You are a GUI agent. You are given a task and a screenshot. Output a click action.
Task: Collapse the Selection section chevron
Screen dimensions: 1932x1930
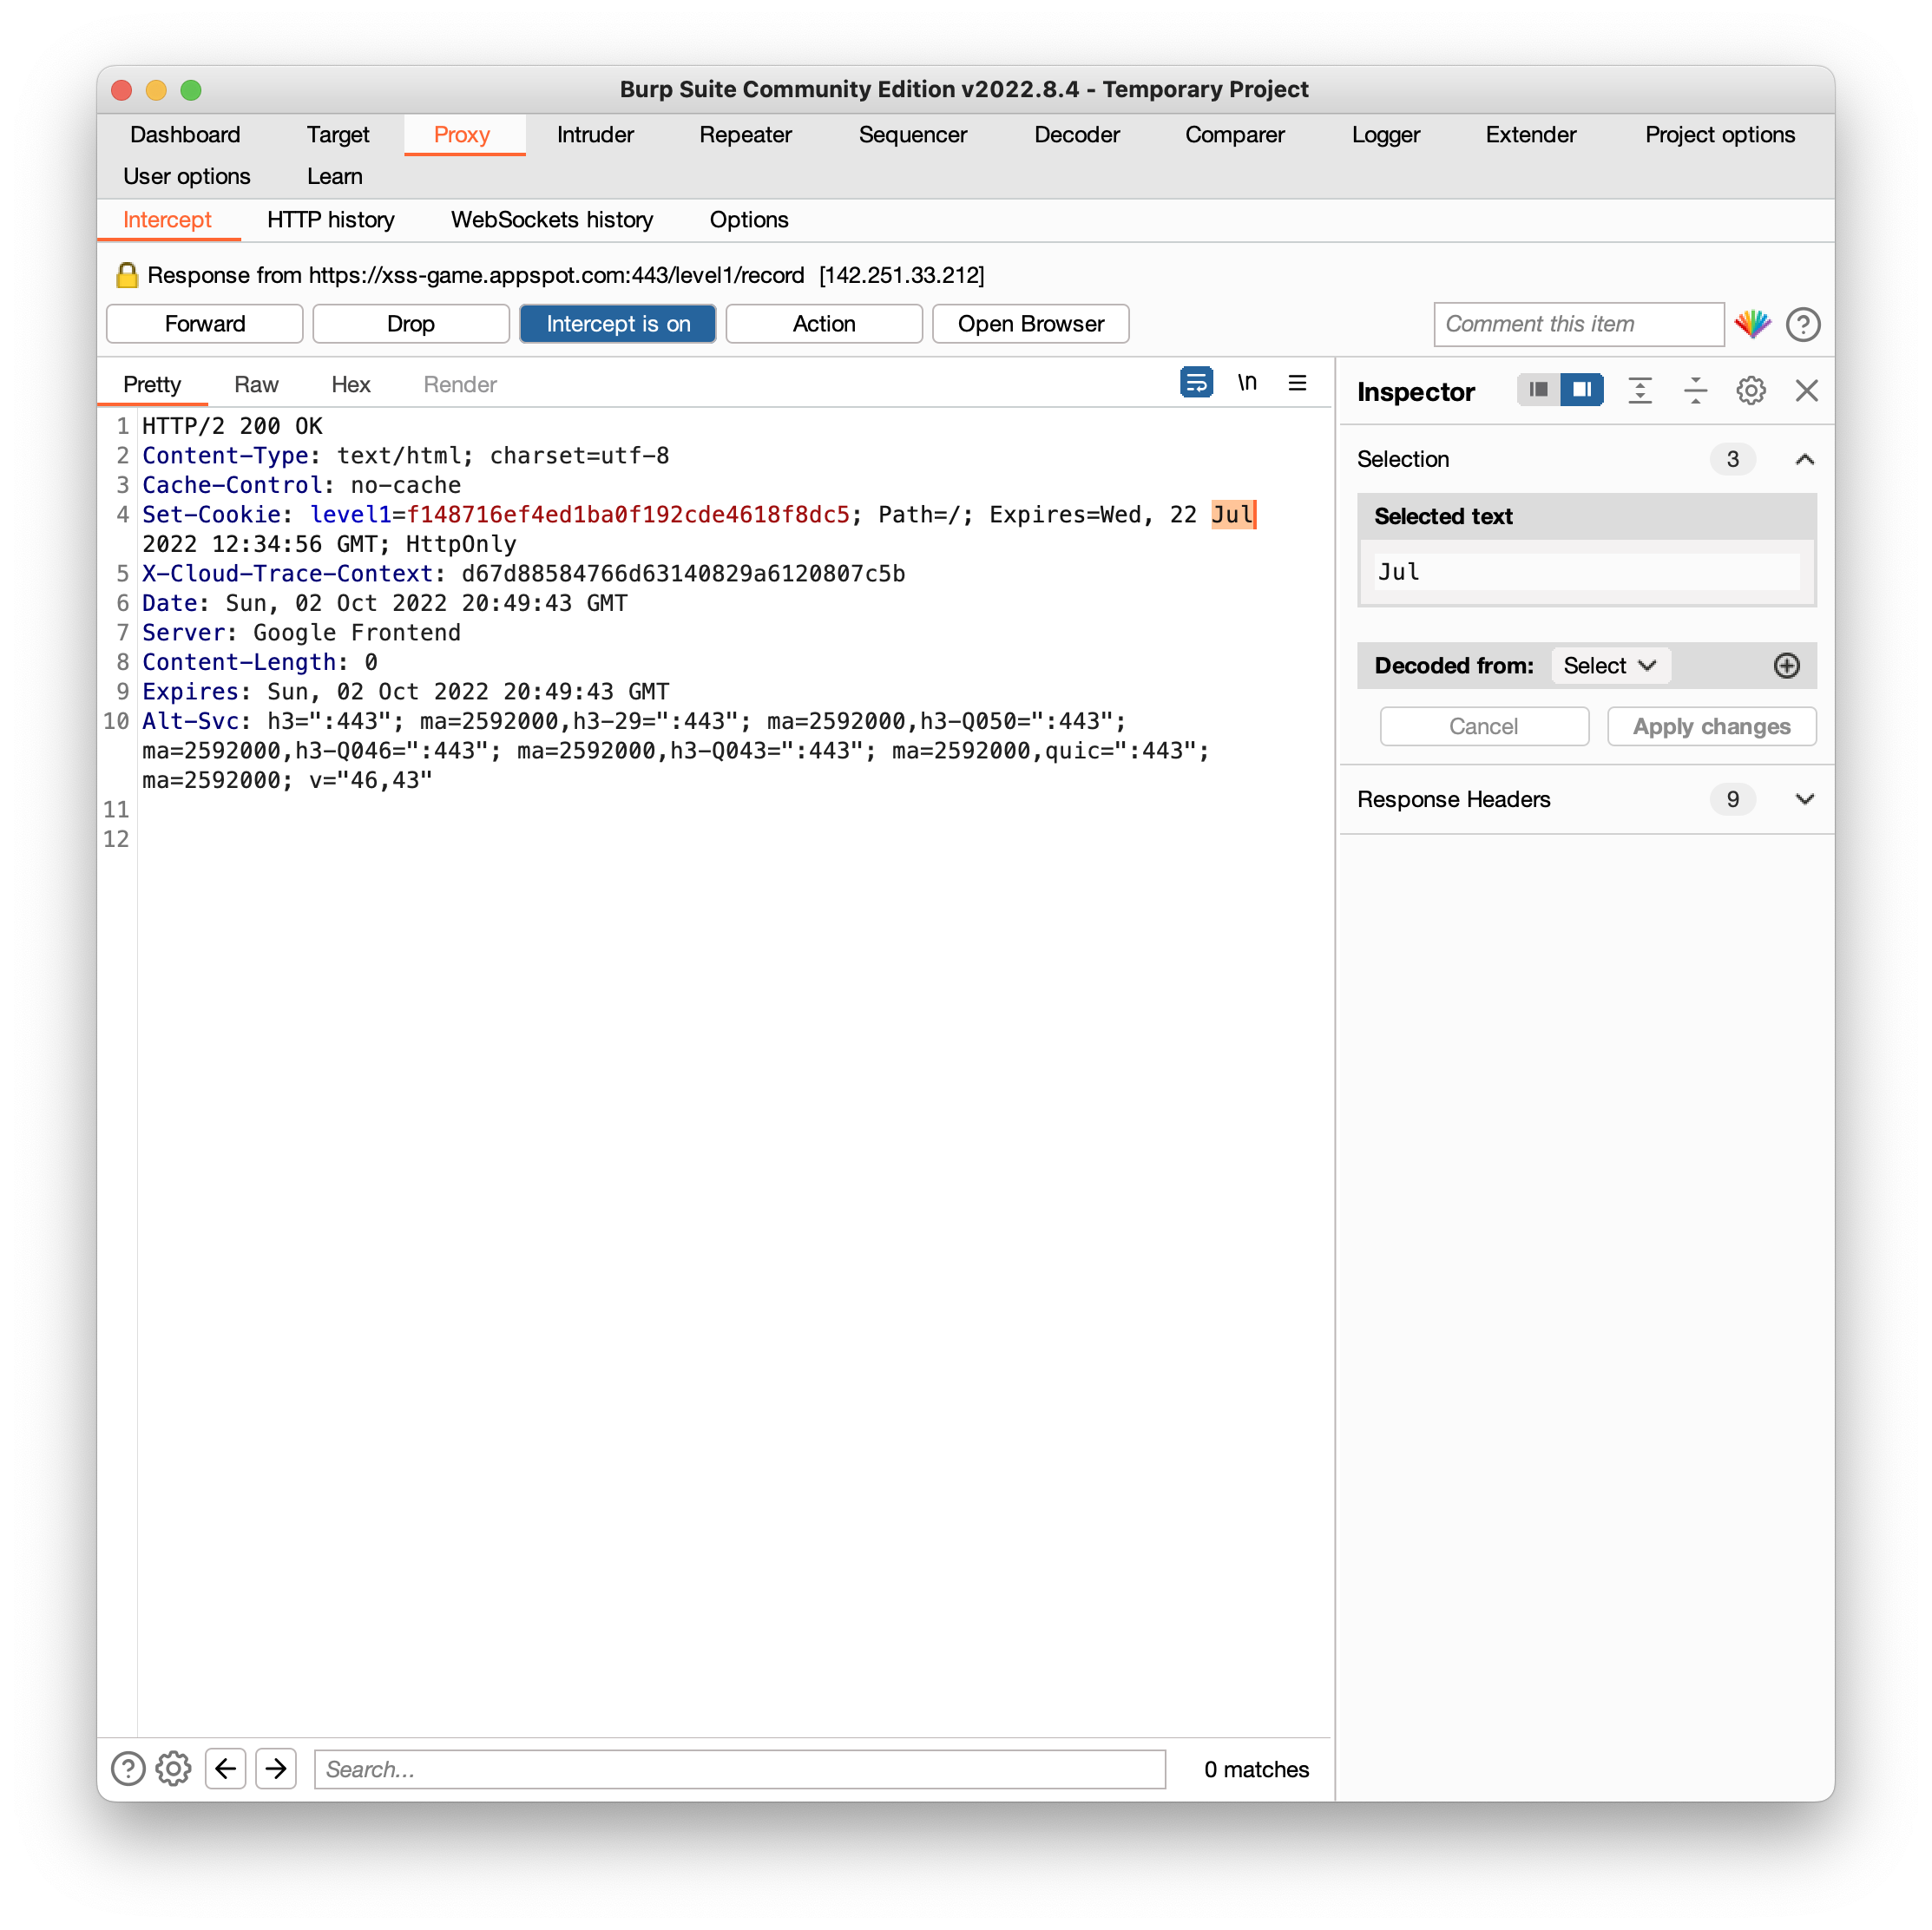pos(1804,460)
